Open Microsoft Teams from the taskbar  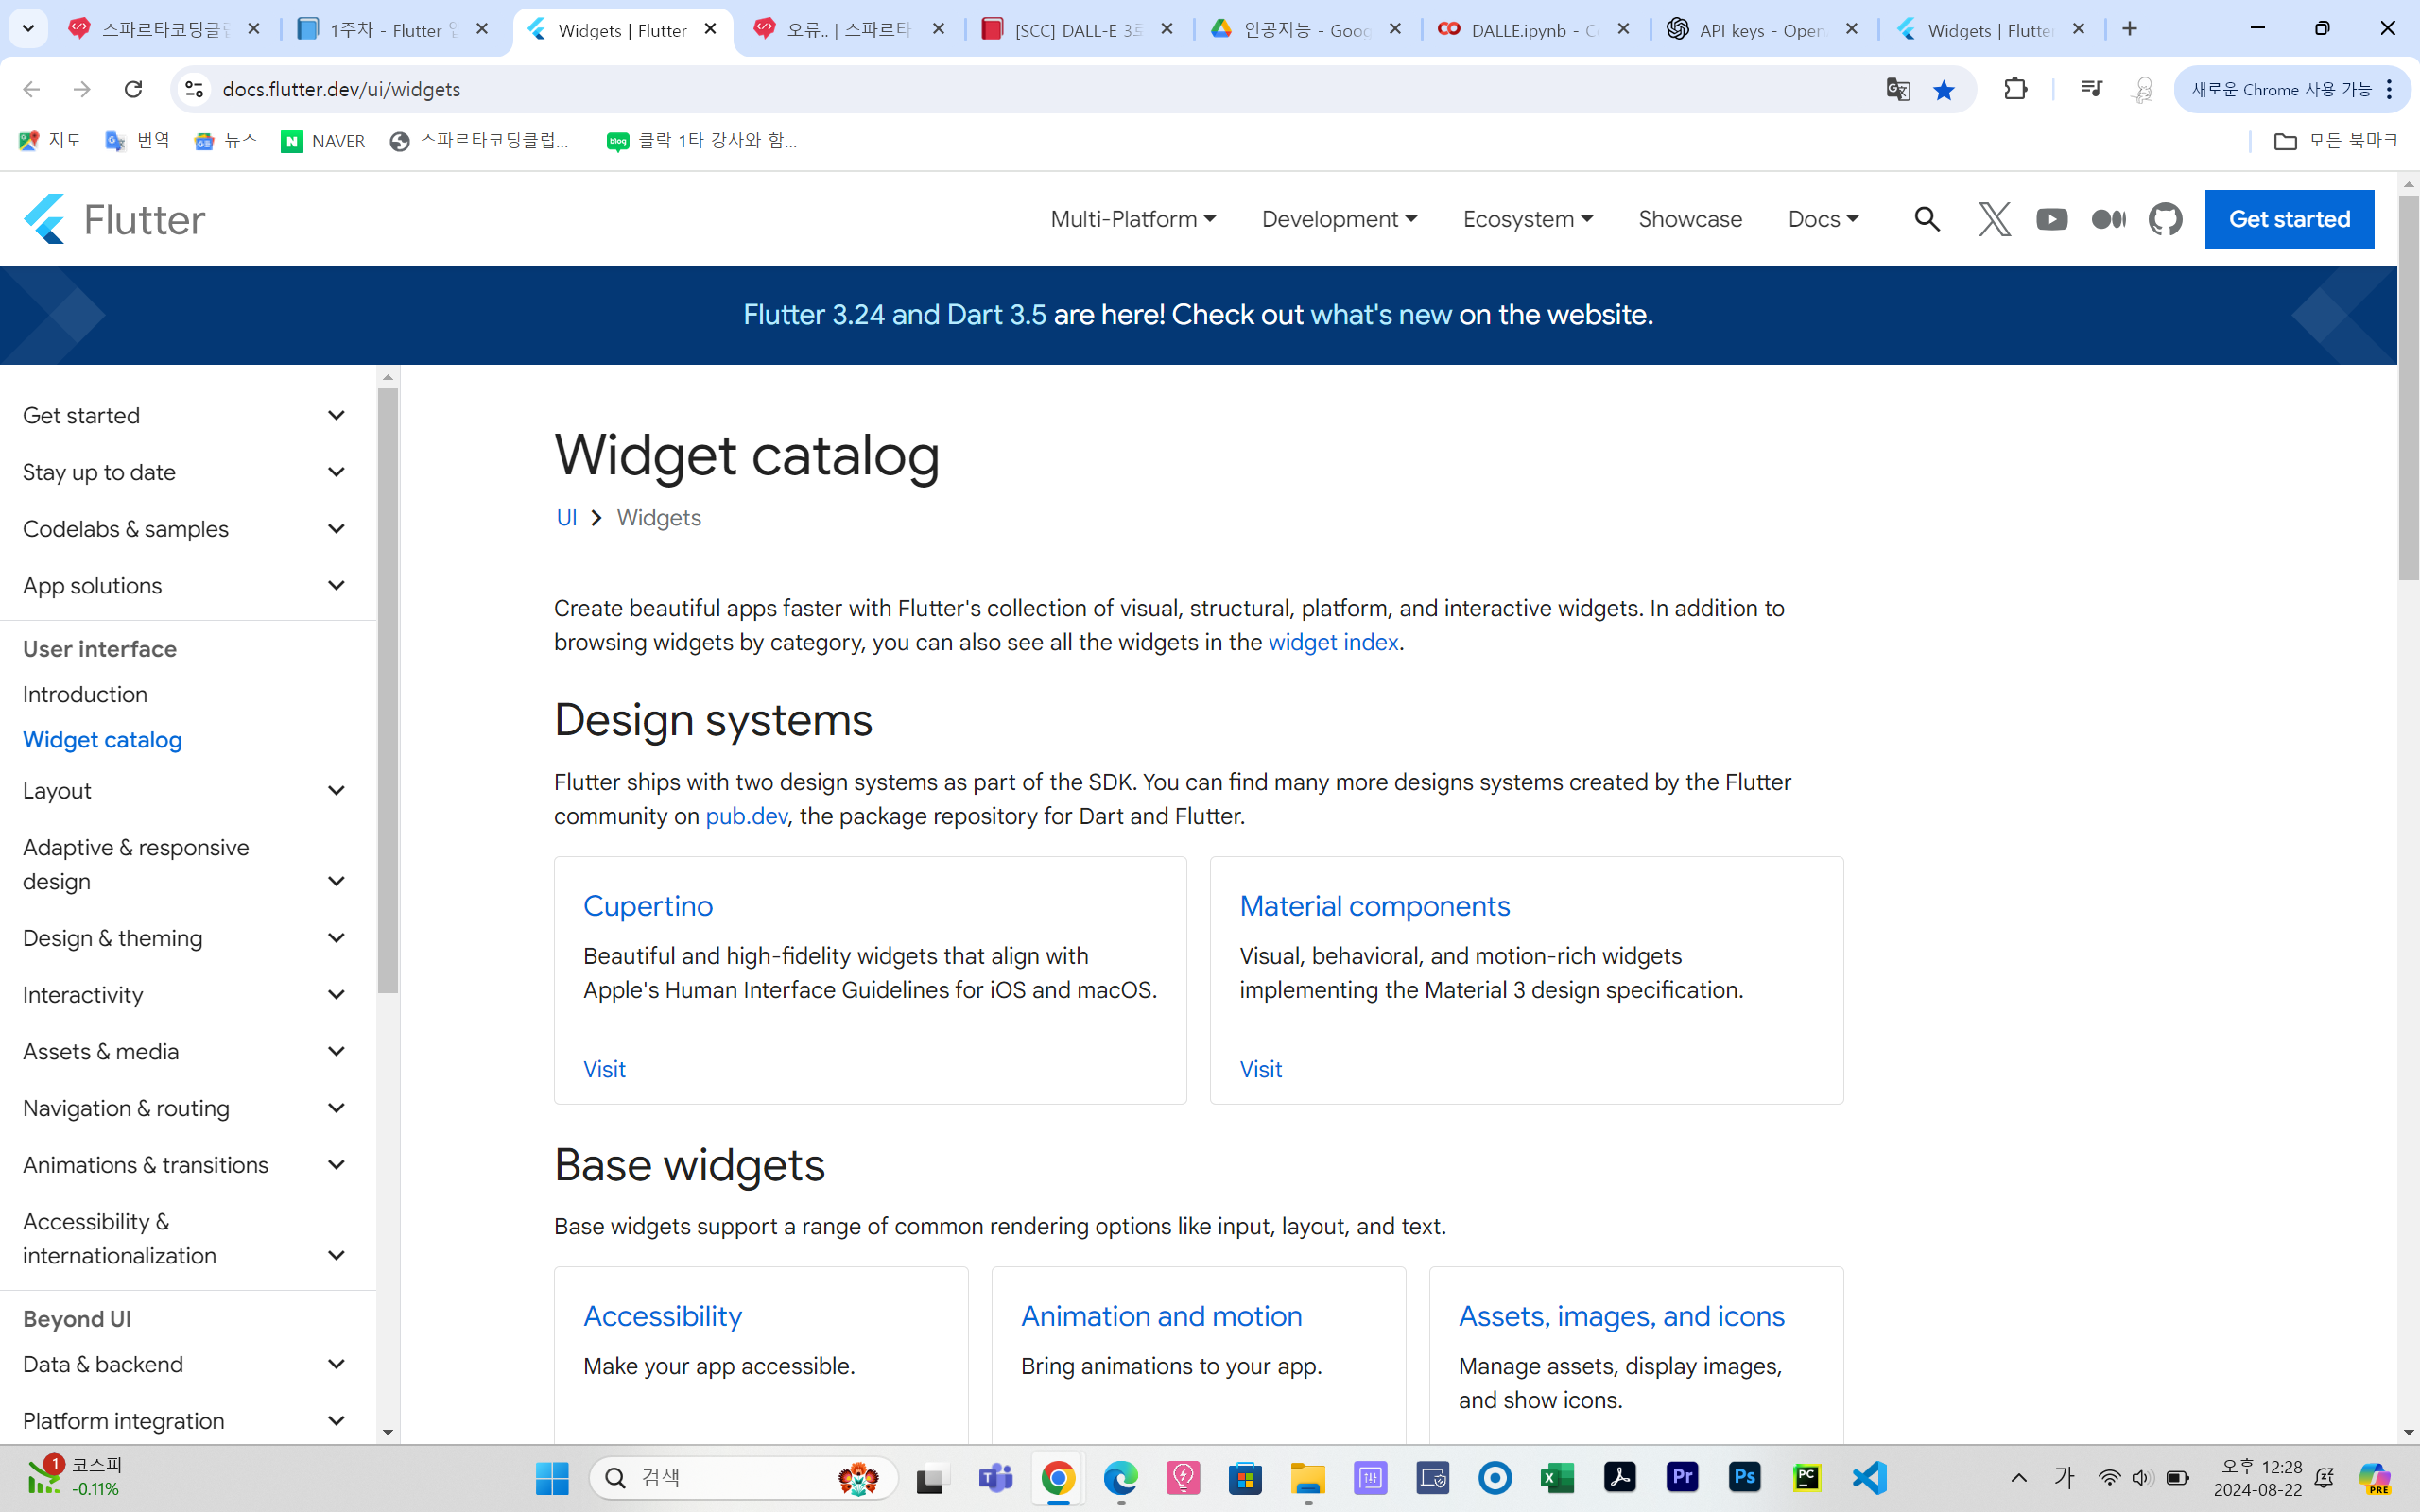995,1477
